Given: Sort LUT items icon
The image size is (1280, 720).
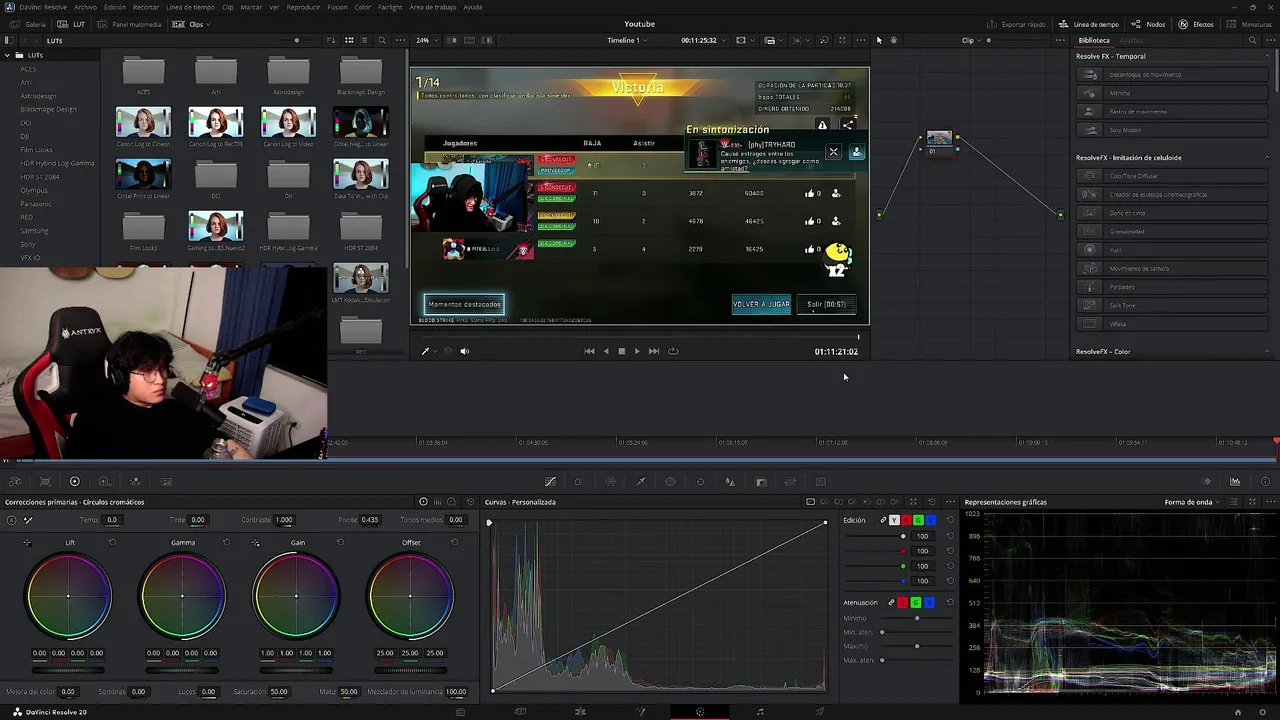Looking at the screenshot, I should point(331,40).
